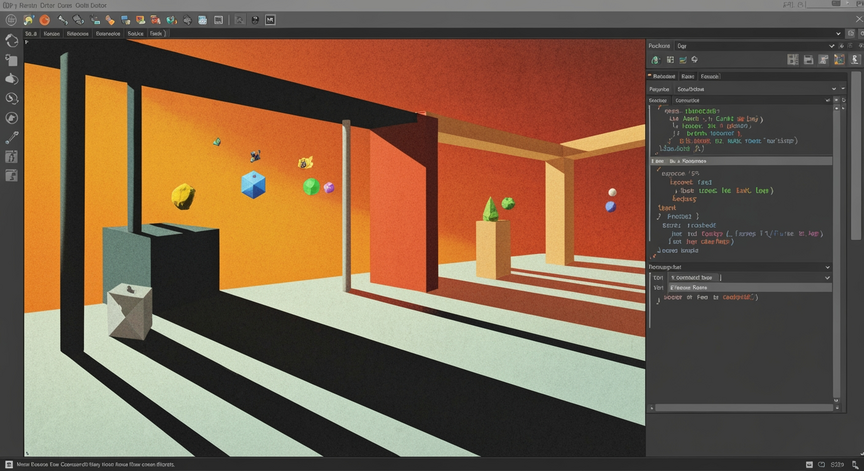Click the grid icon in right panel
The height and width of the screenshot is (471, 864).
(671, 59)
